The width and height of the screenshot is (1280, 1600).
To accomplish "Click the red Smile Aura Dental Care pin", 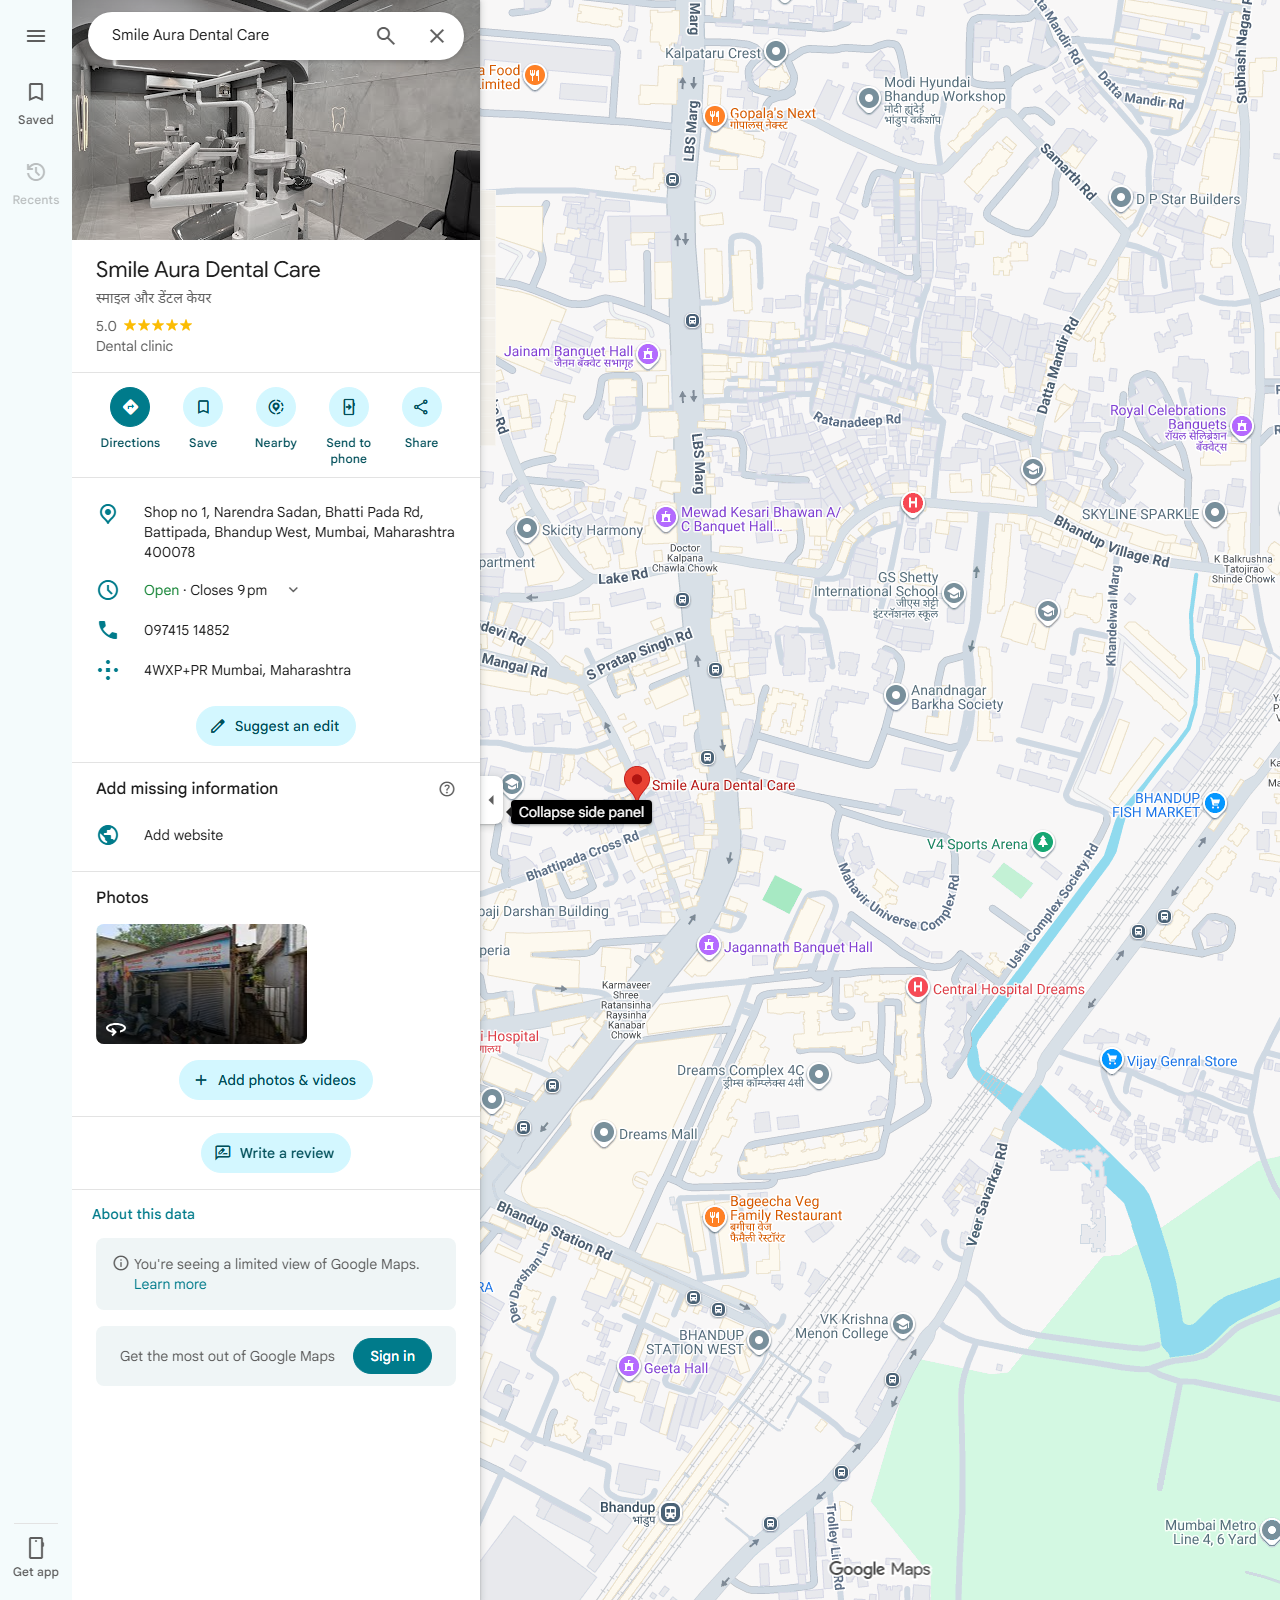I will pos(637,783).
